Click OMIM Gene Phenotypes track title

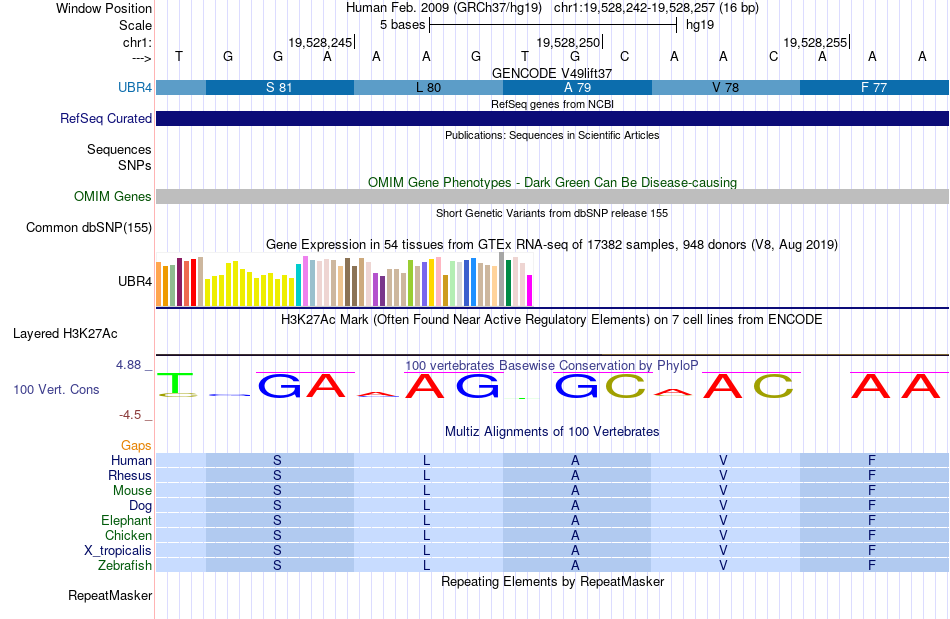[x=552, y=182]
